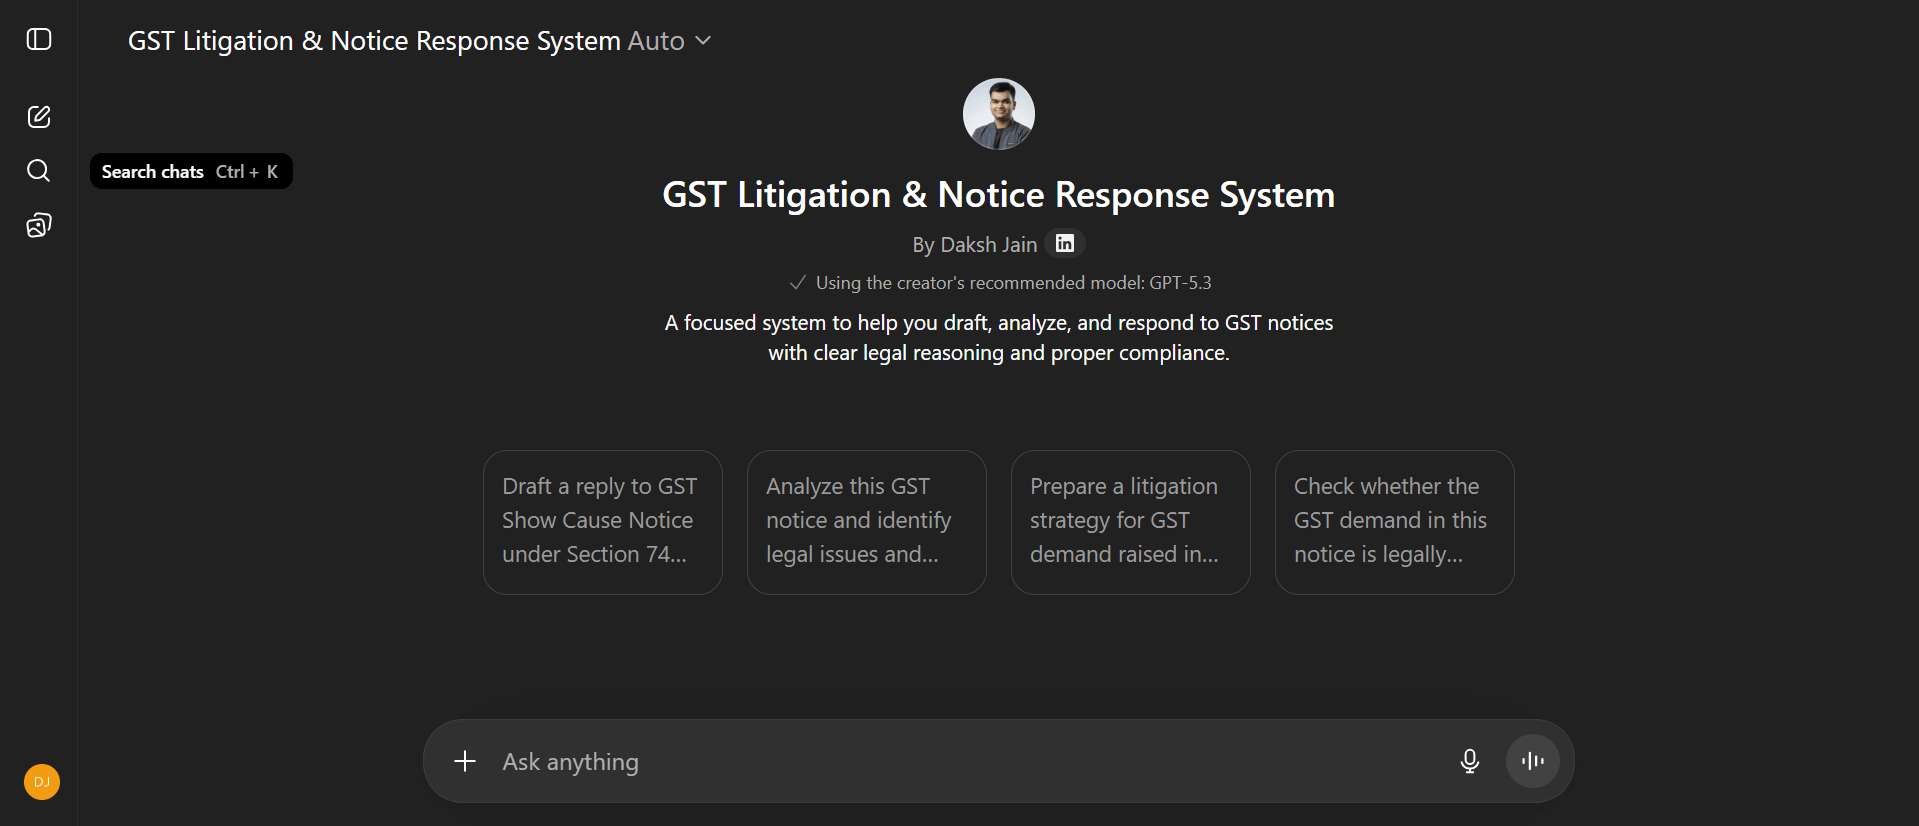Click 'Check whether the GST demand' suggestion card
Image resolution: width=1919 pixels, height=826 pixels.
click(x=1394, y=521)
